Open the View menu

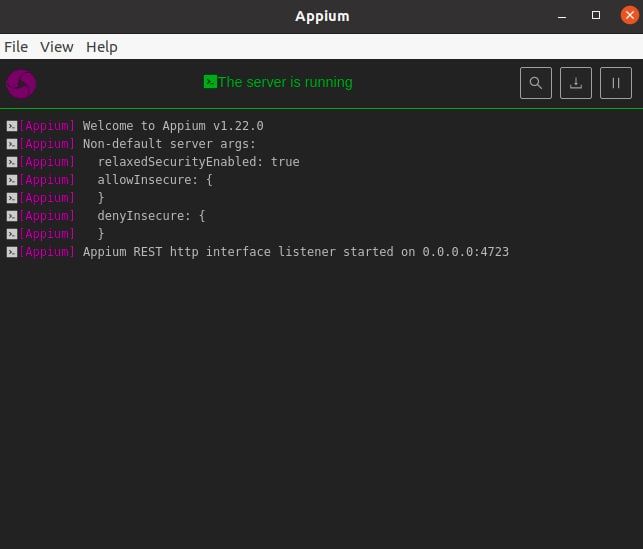(x=57, y=47)
